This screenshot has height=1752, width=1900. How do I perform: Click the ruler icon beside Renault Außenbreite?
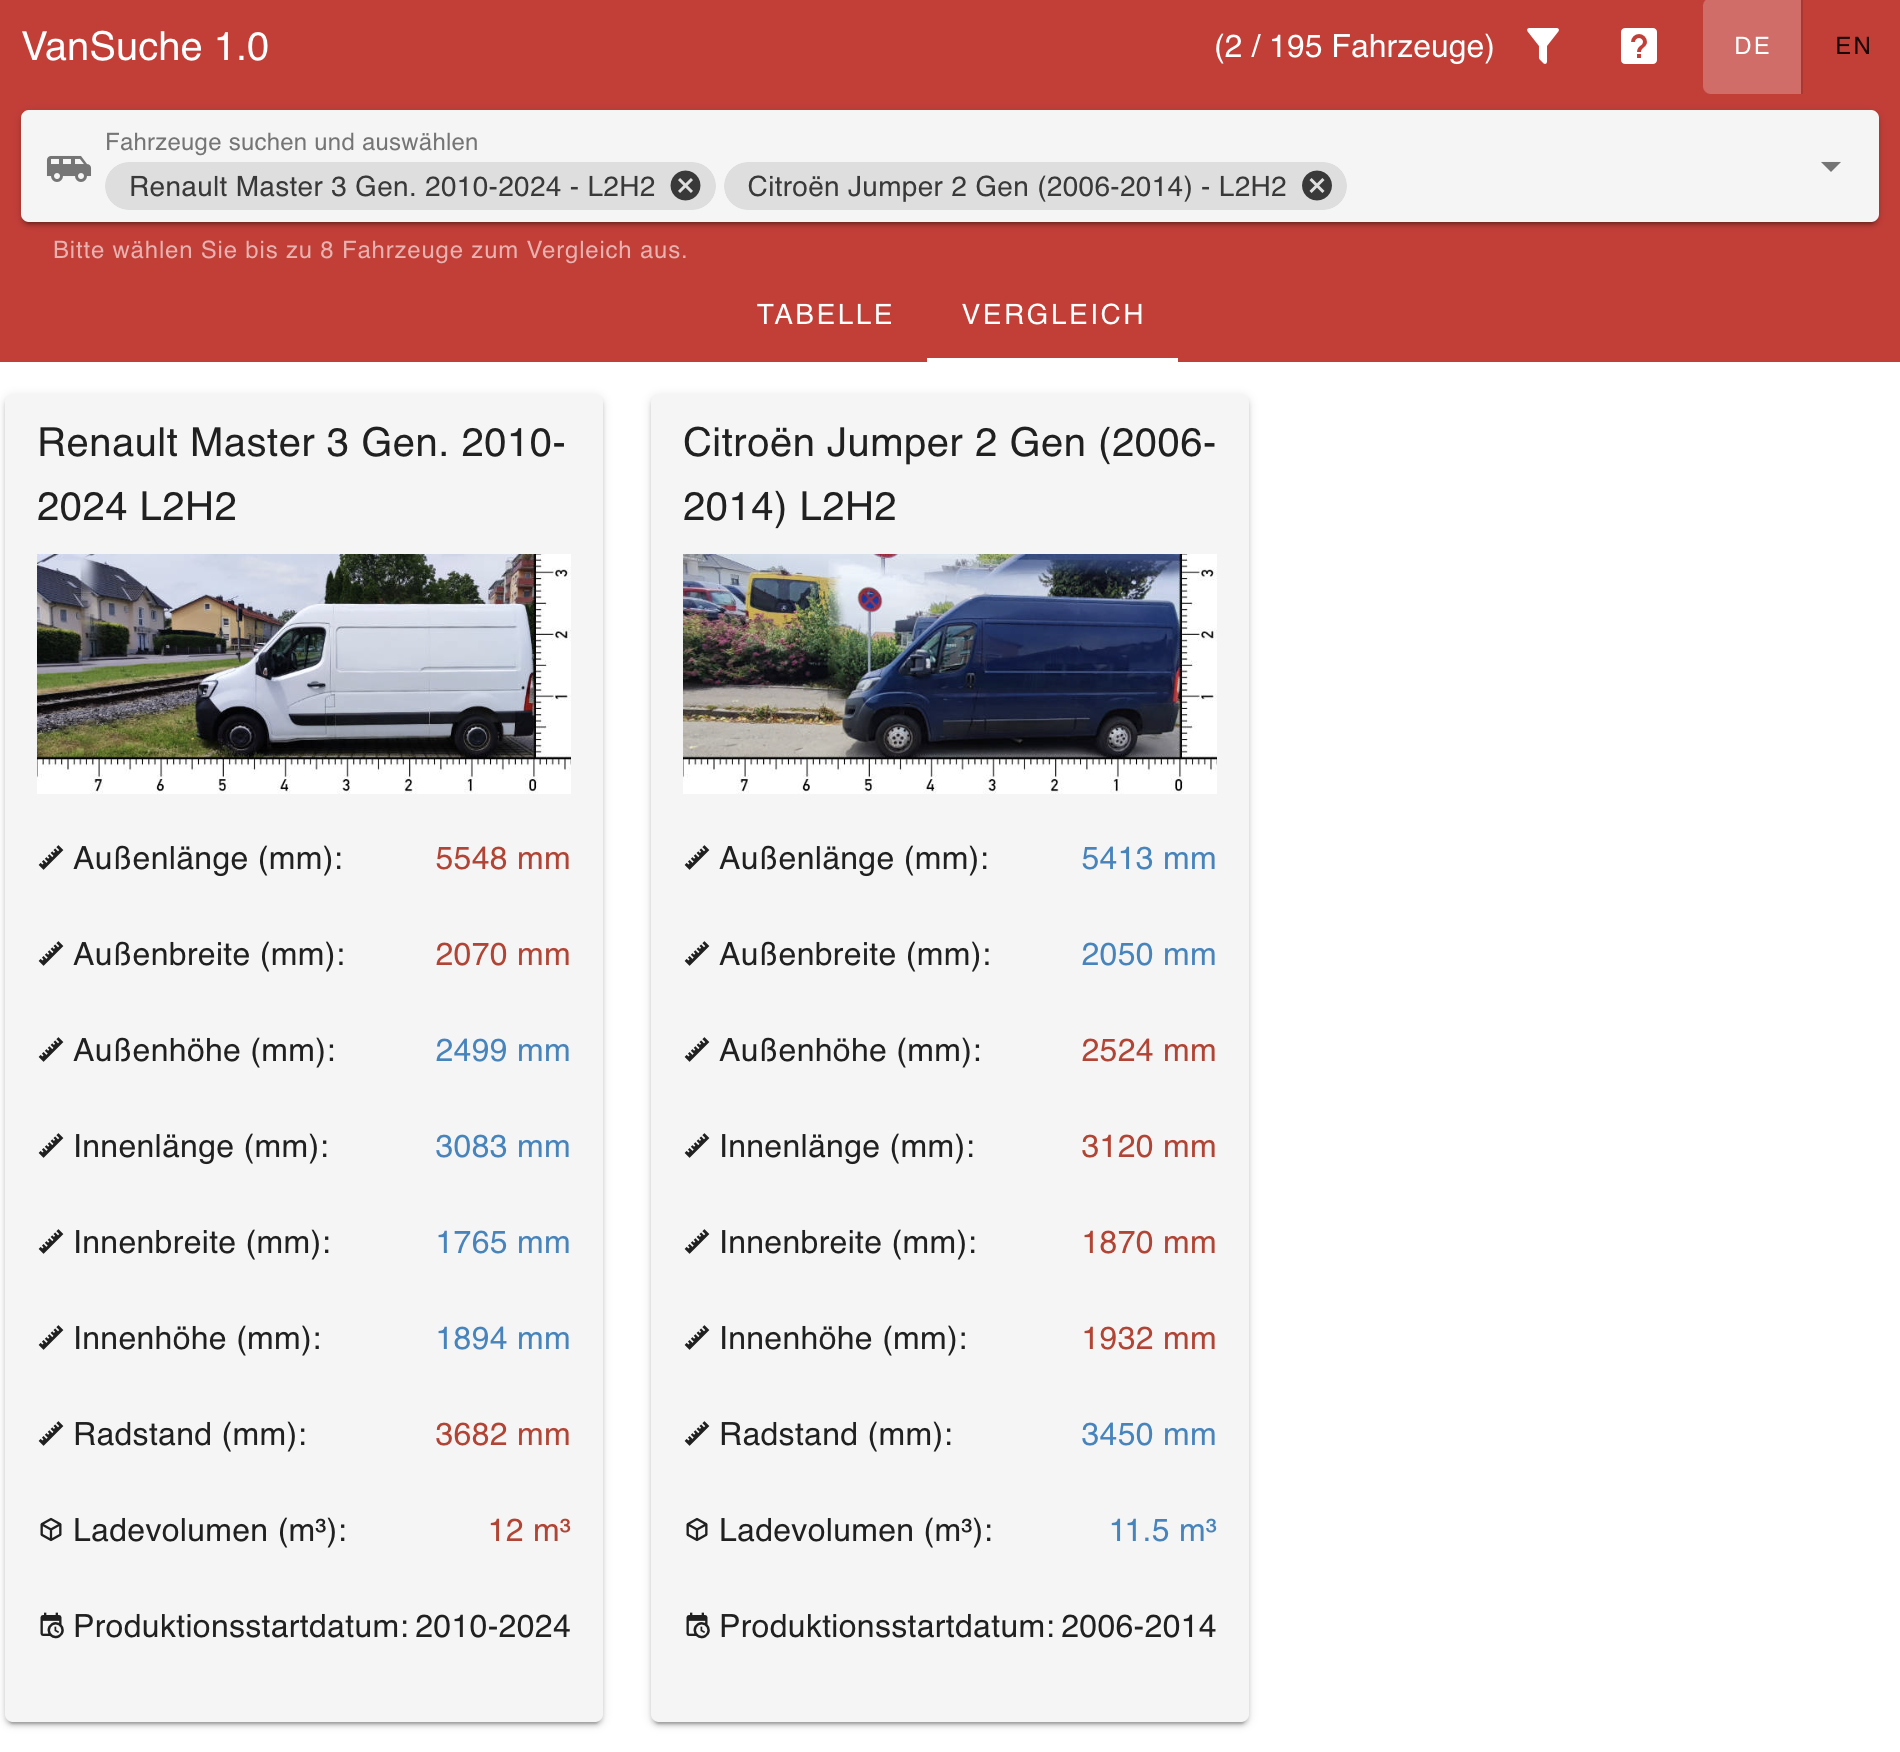[x=51, y=955]
